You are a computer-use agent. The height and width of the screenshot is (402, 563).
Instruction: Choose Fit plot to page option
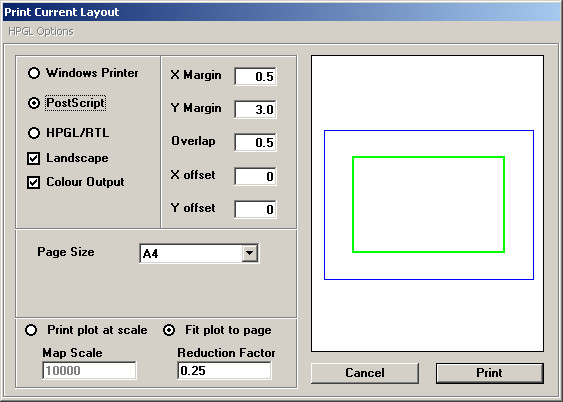(x=169, y=330)
